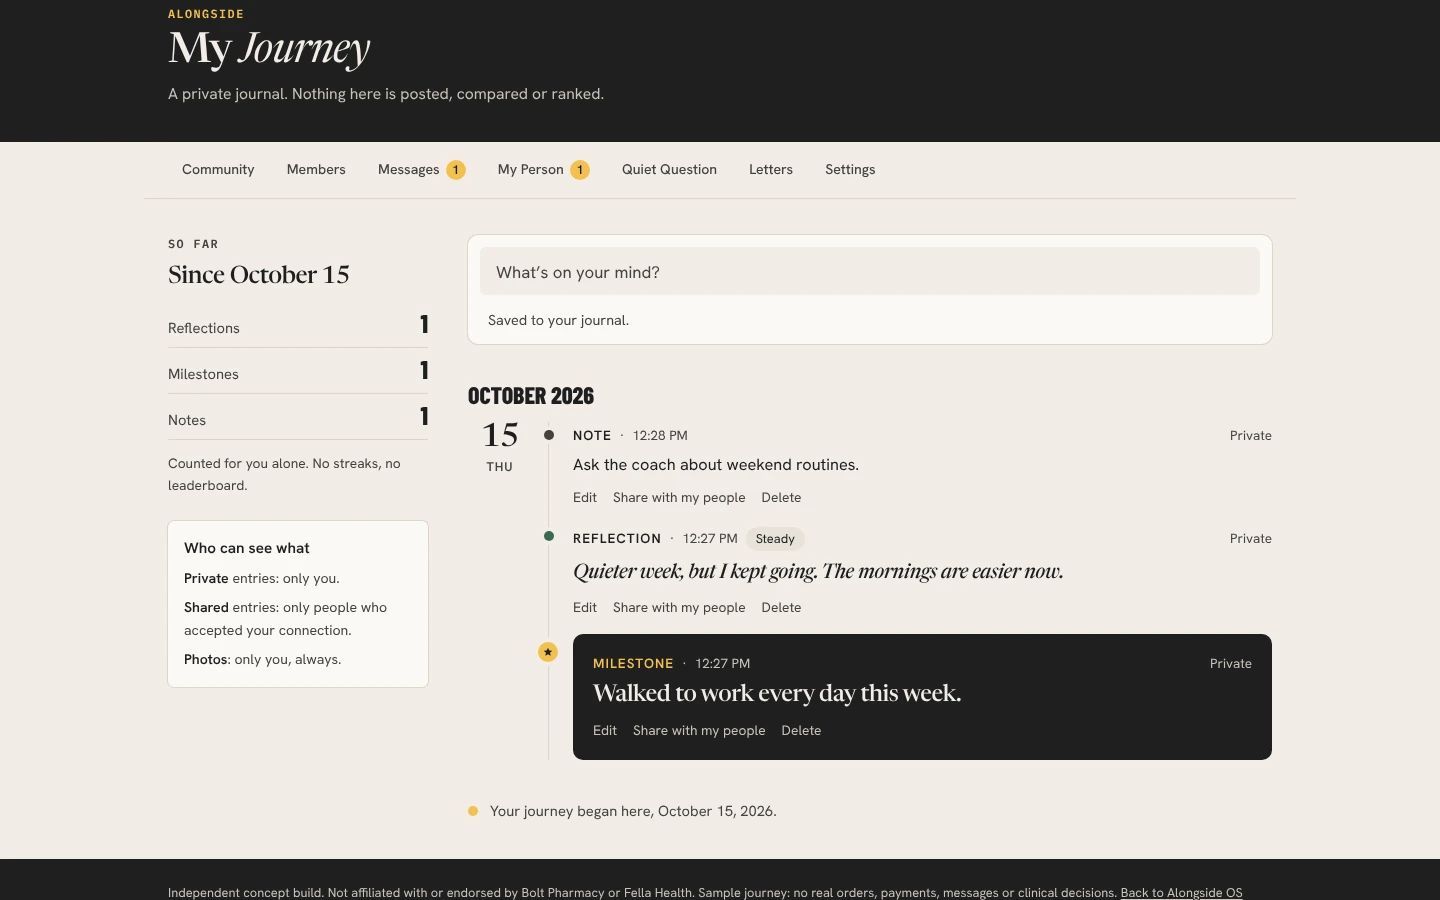Switch to the My Person tab

click(x=543, y=170)
